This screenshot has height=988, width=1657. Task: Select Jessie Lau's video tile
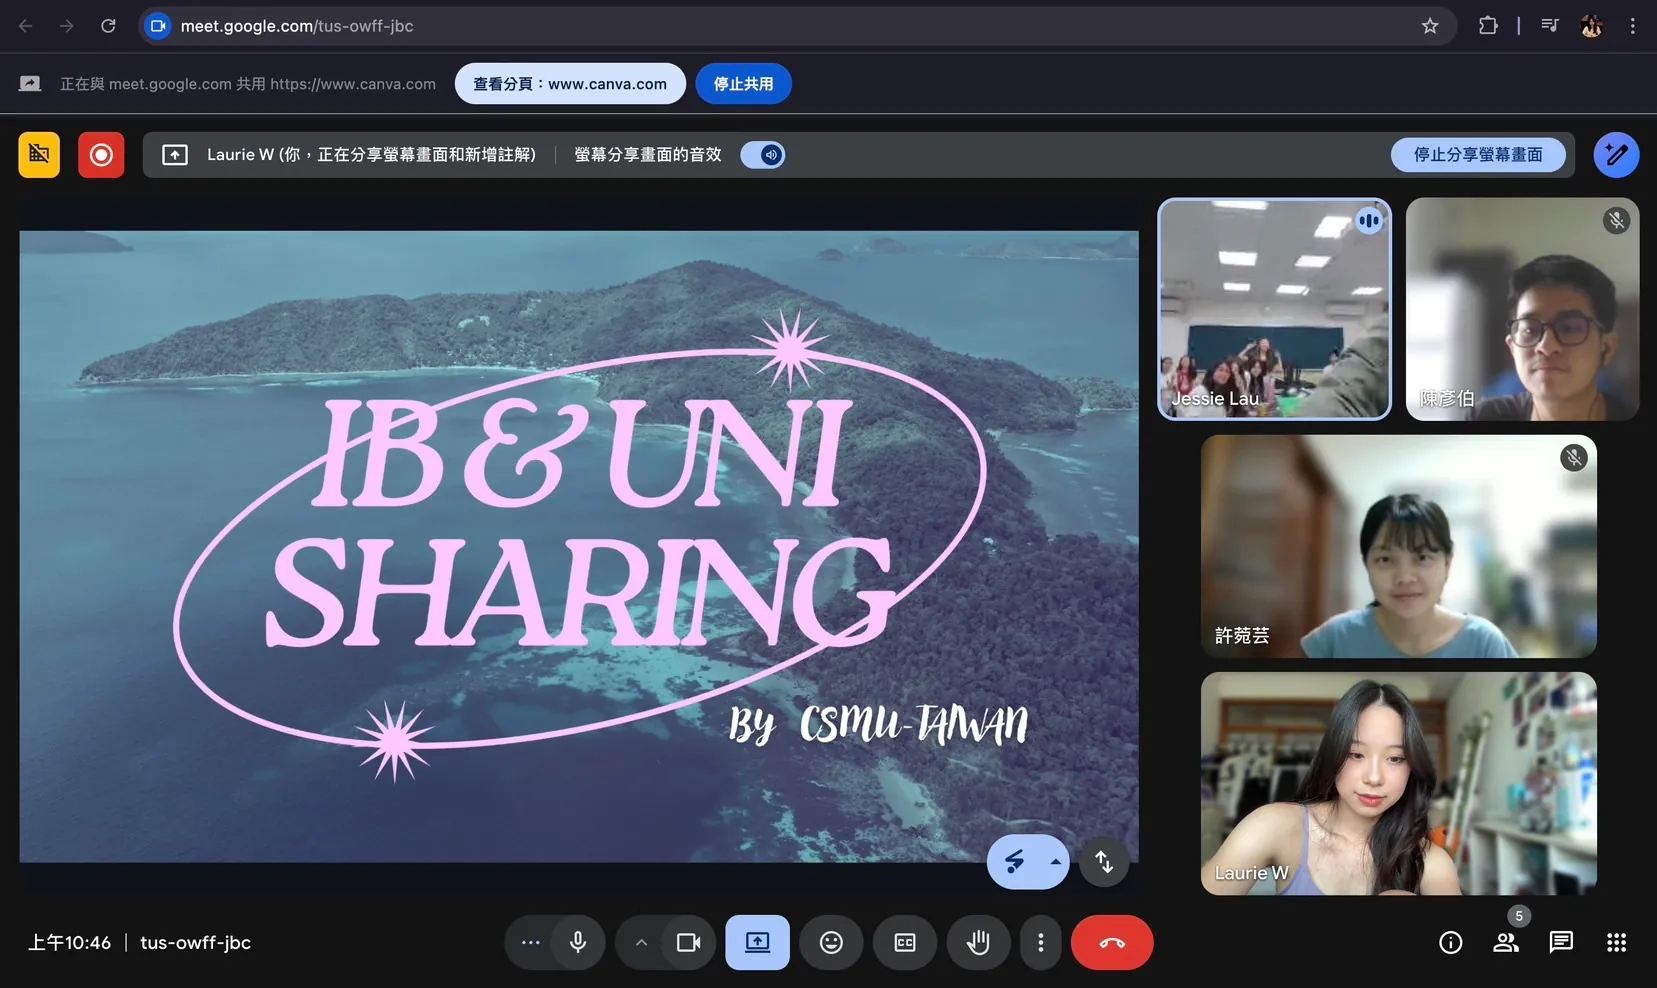[x=1274, y=309]
